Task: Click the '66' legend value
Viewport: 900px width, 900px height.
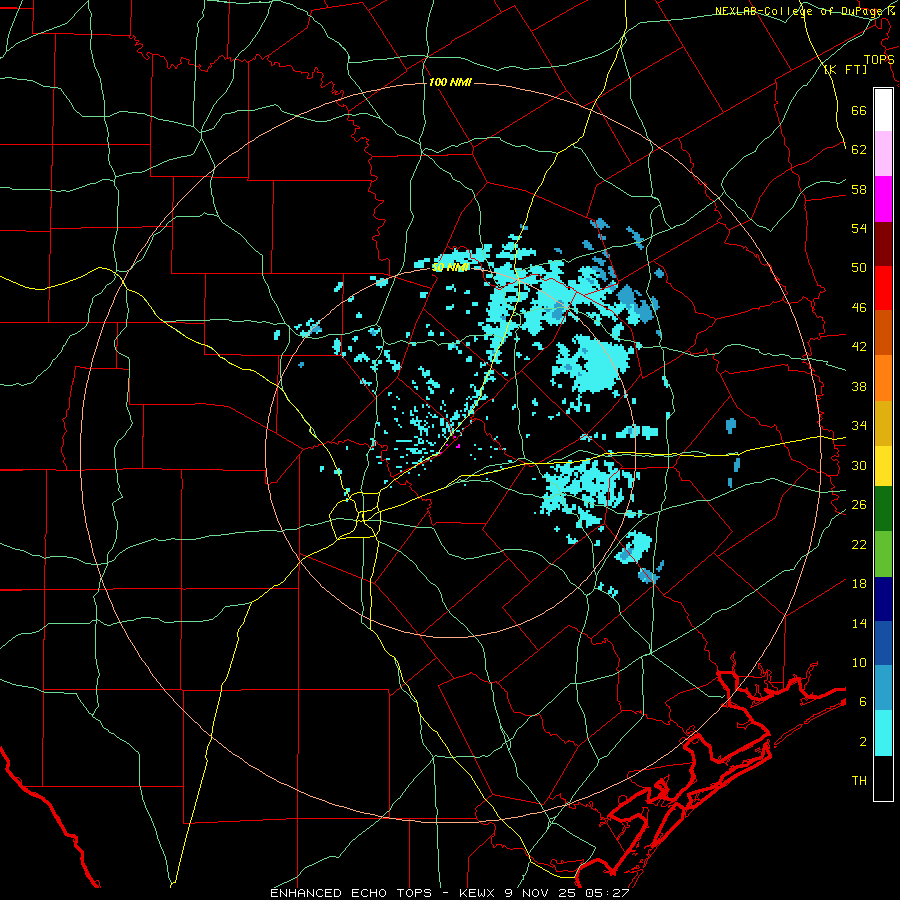Action: [x=859, y=110]
